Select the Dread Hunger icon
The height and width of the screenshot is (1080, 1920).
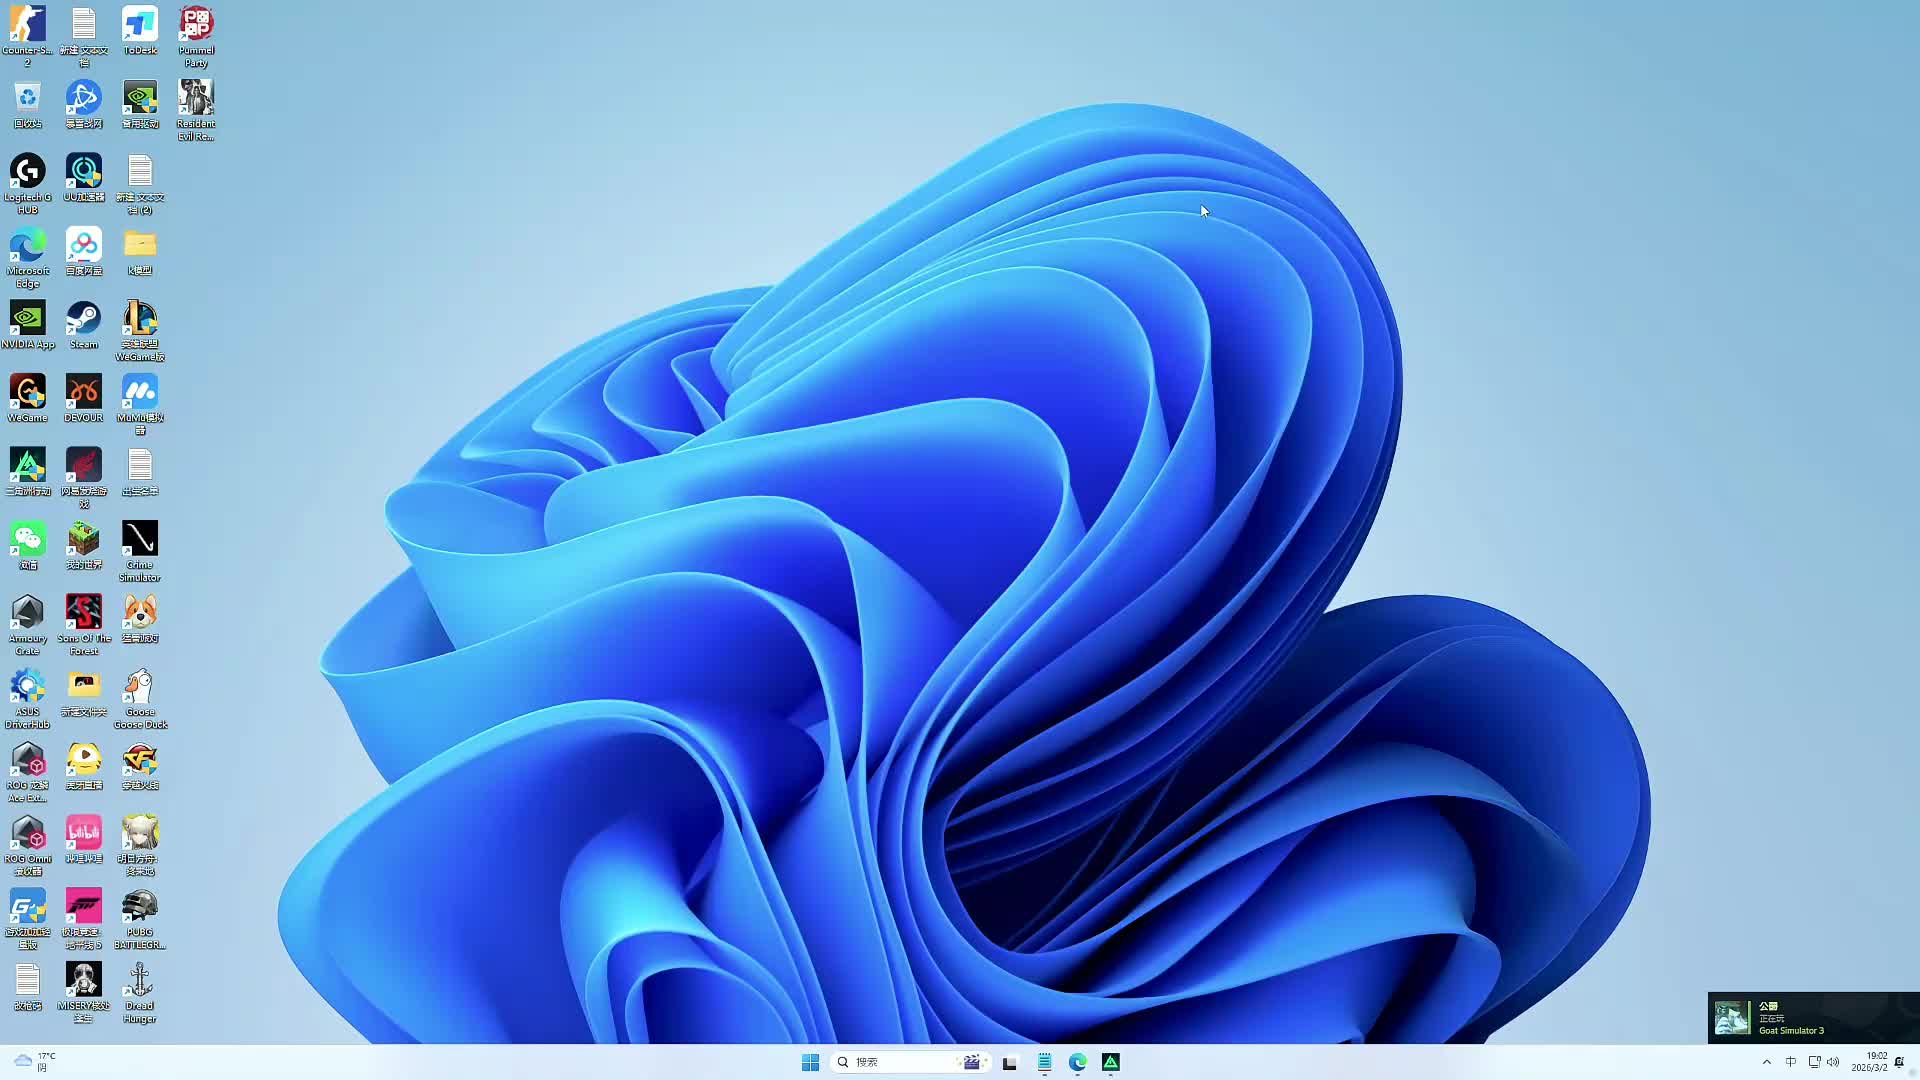(x=140, y=983)
